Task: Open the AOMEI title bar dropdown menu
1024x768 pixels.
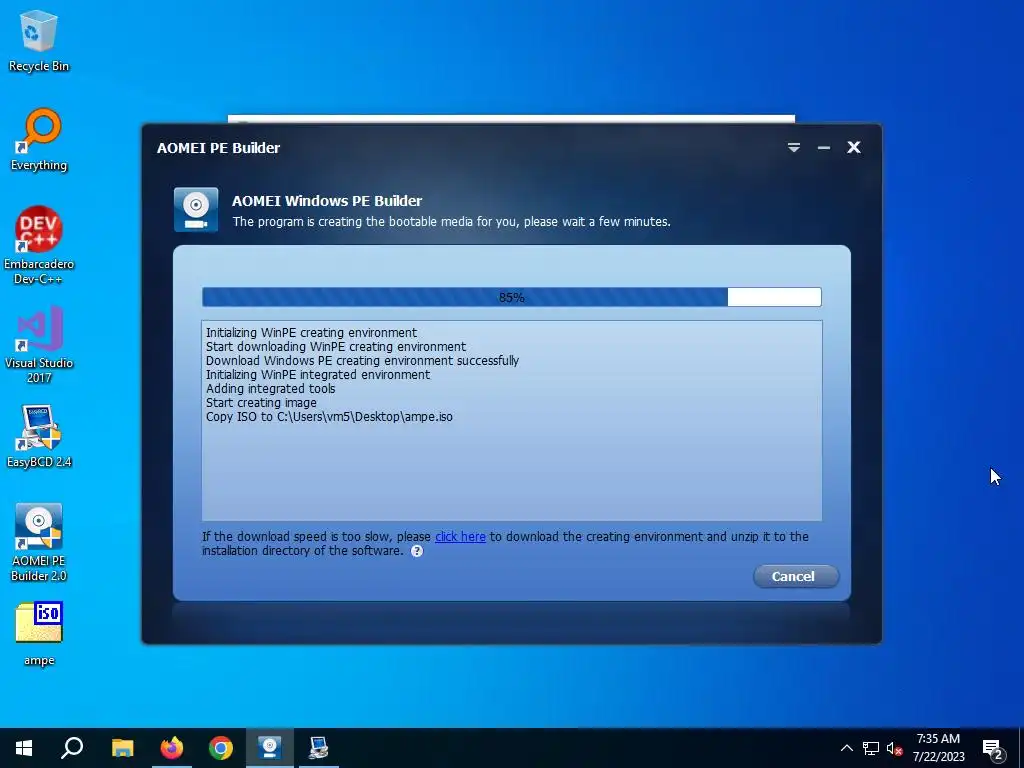Action: click(x=793, y=148)
